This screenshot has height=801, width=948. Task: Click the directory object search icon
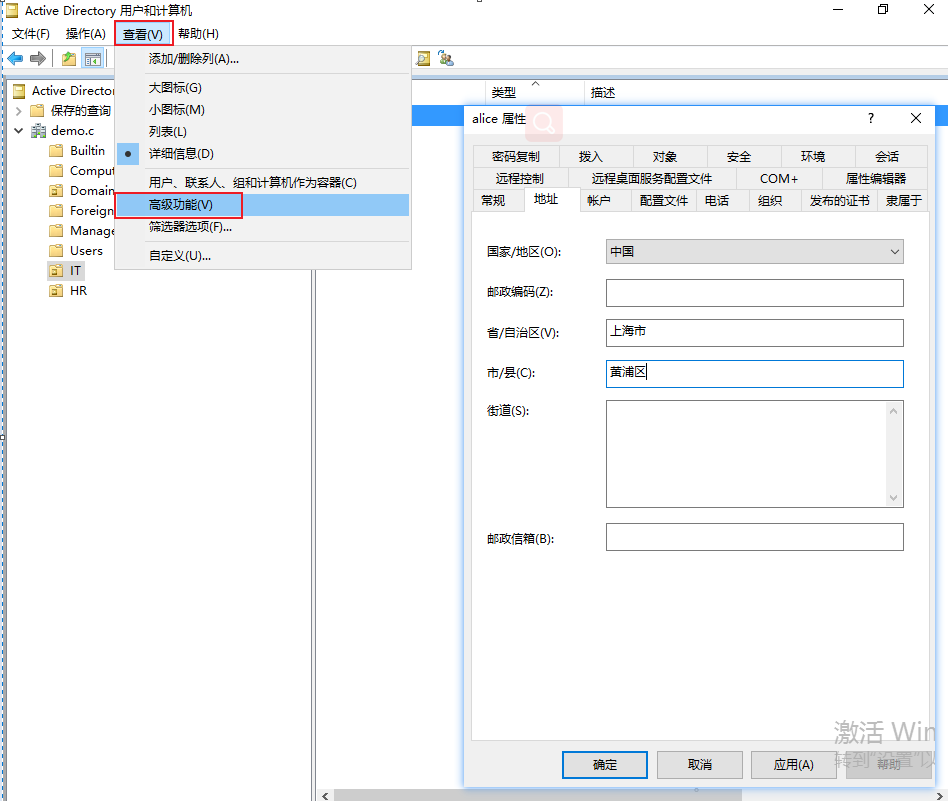(x=423, y=58)
